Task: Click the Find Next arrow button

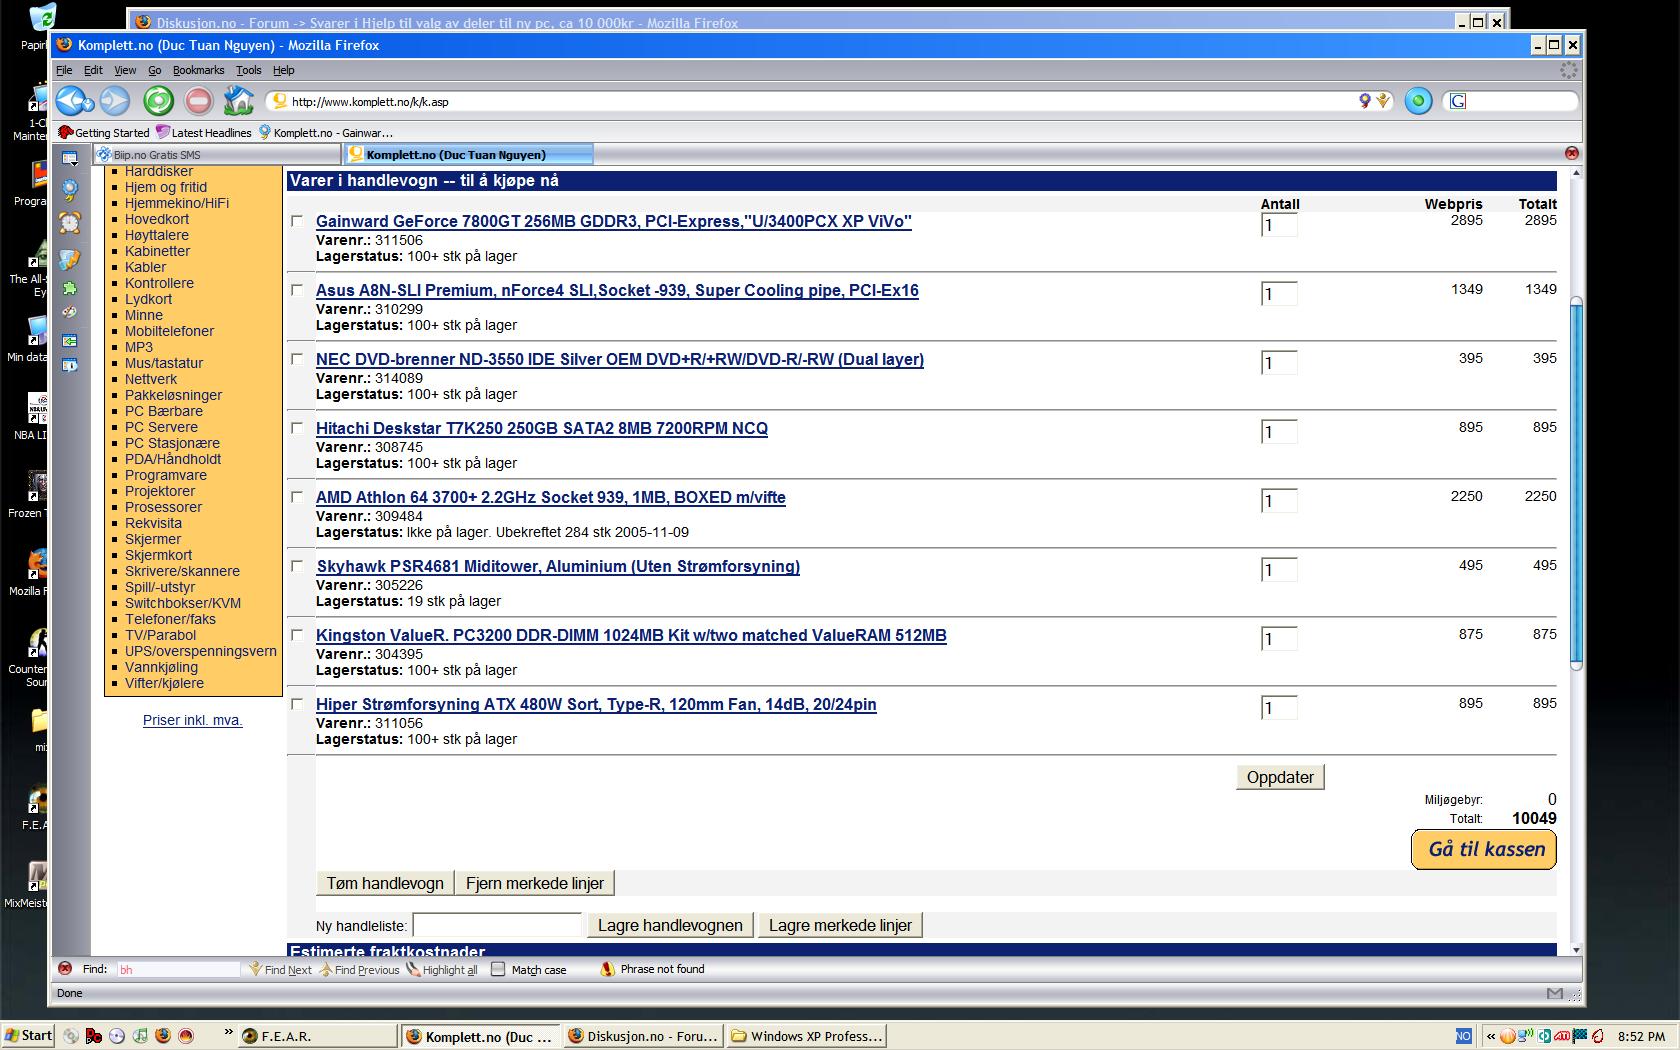Action: pyautogui.click(x=281, y=969)
